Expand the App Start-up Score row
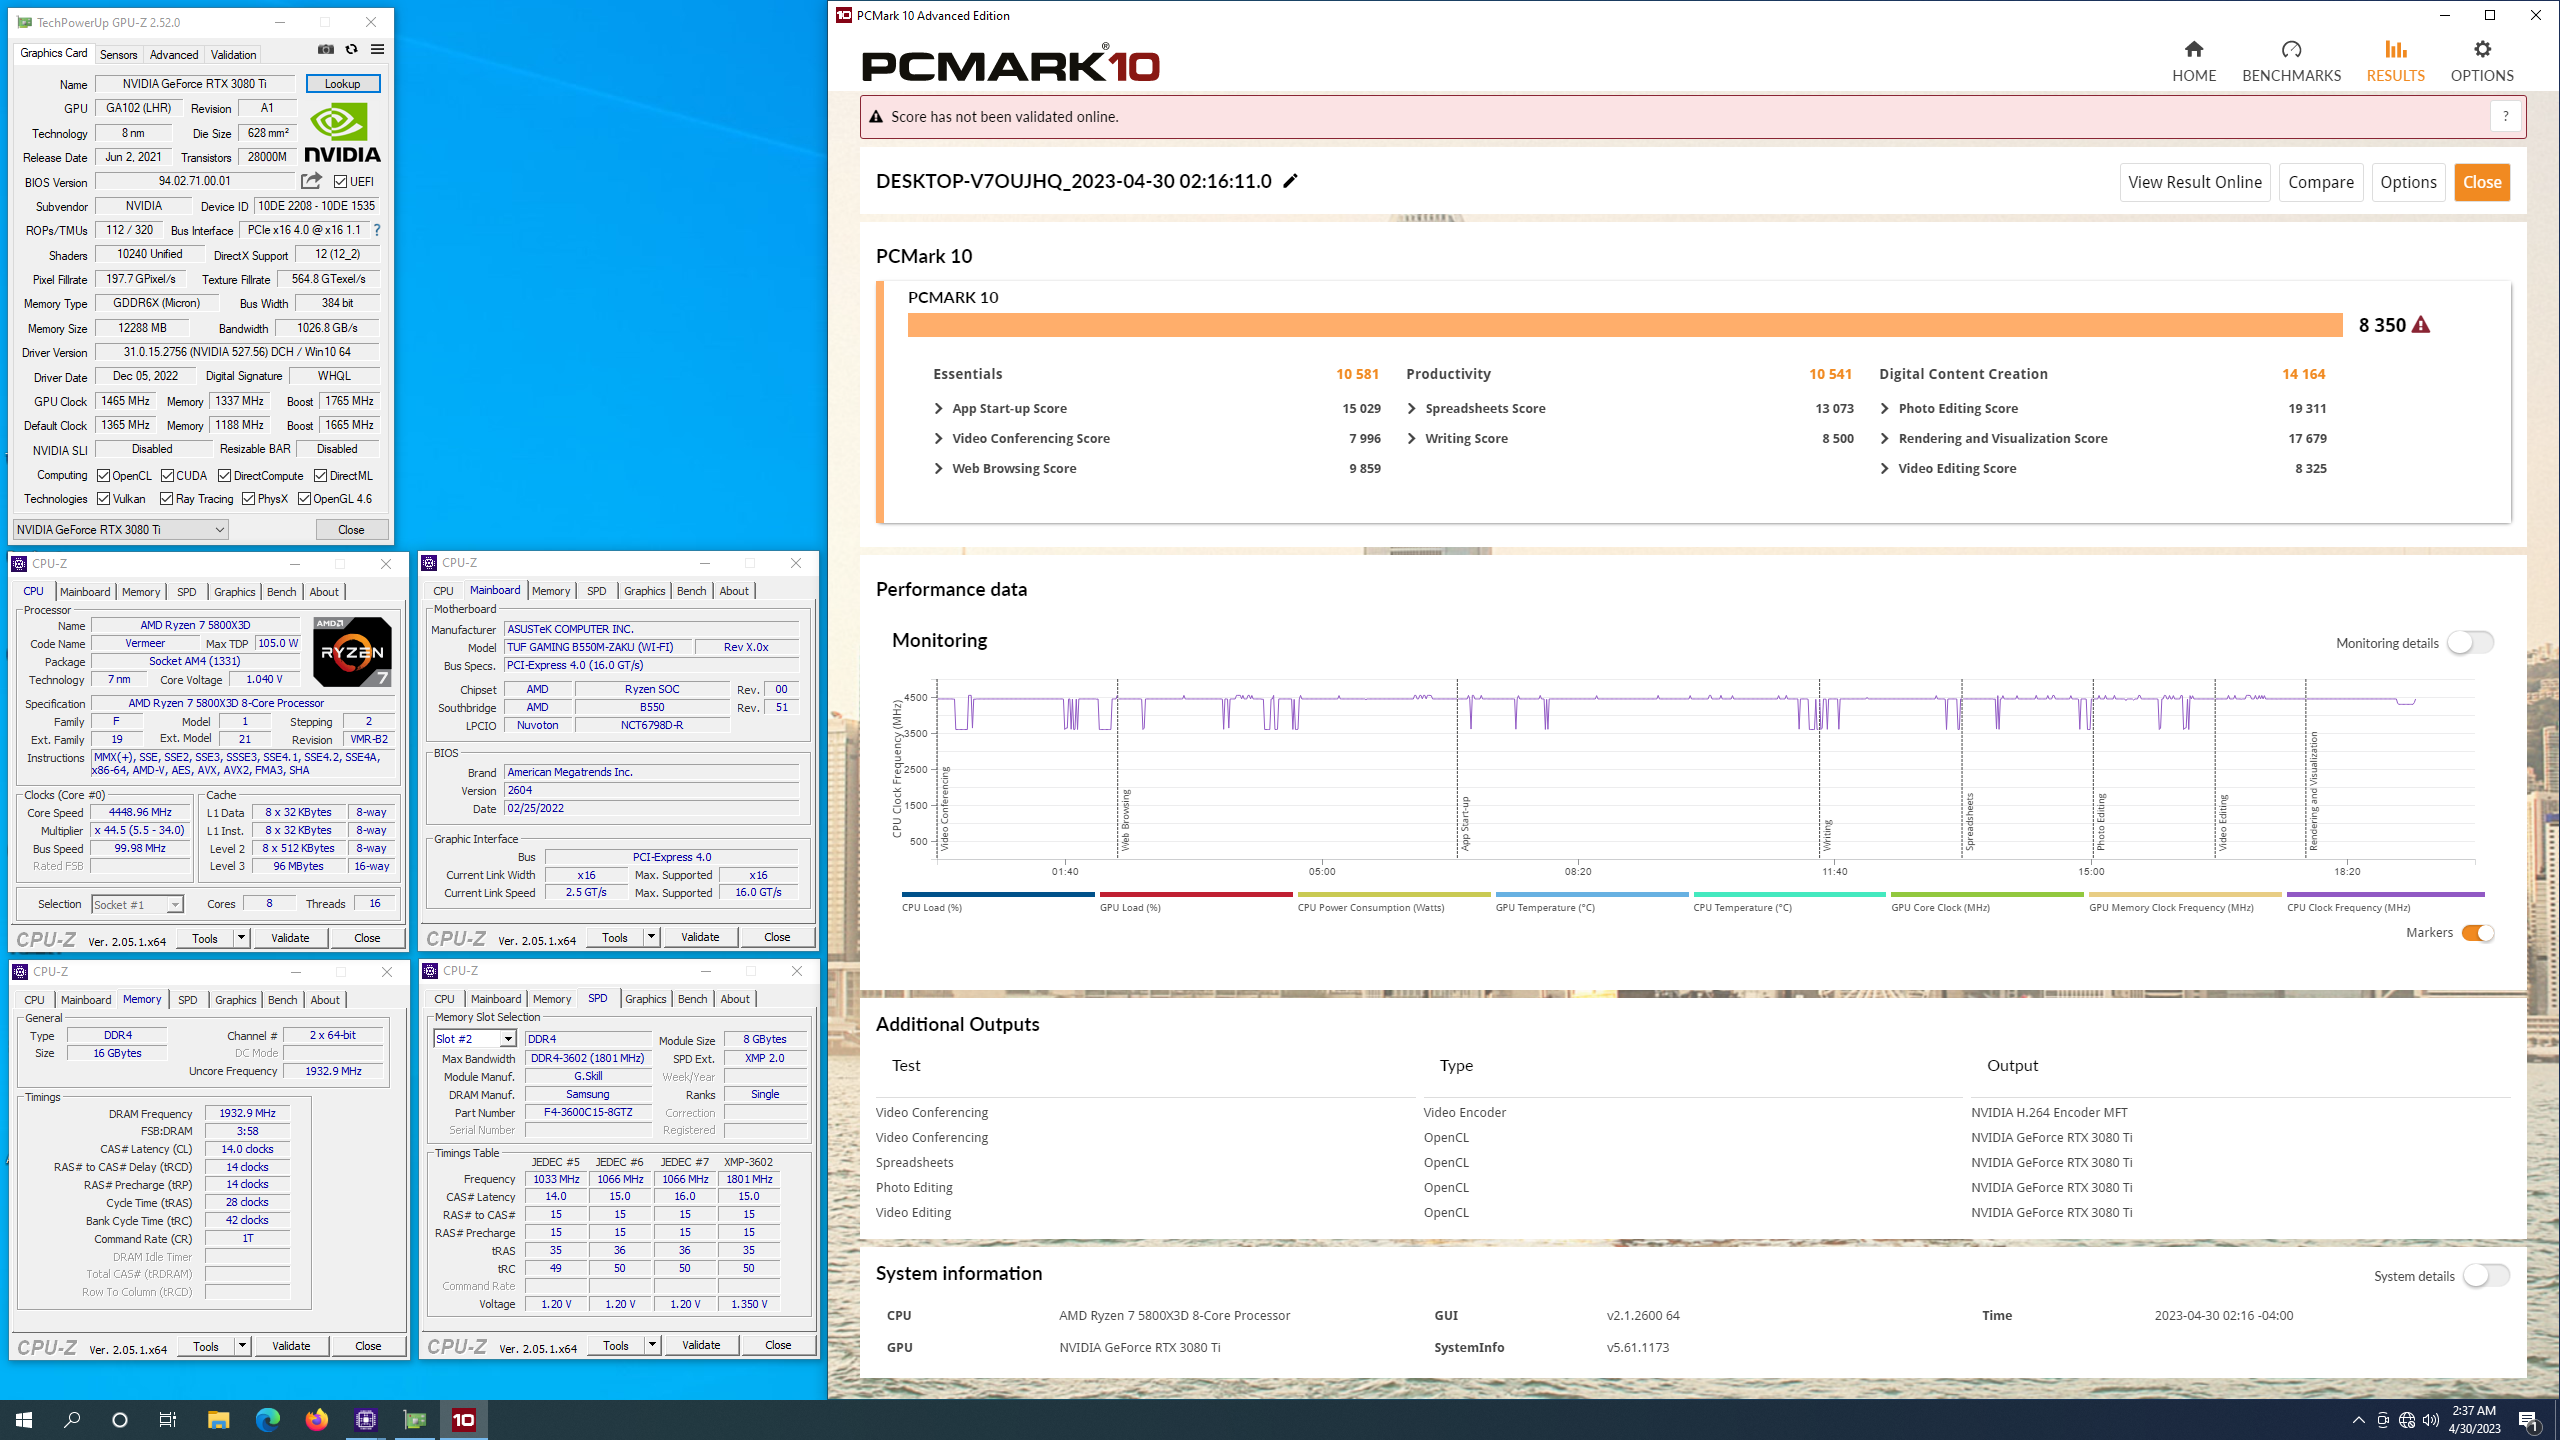This screenshot has width=2560, height=1440. [938, 408]
